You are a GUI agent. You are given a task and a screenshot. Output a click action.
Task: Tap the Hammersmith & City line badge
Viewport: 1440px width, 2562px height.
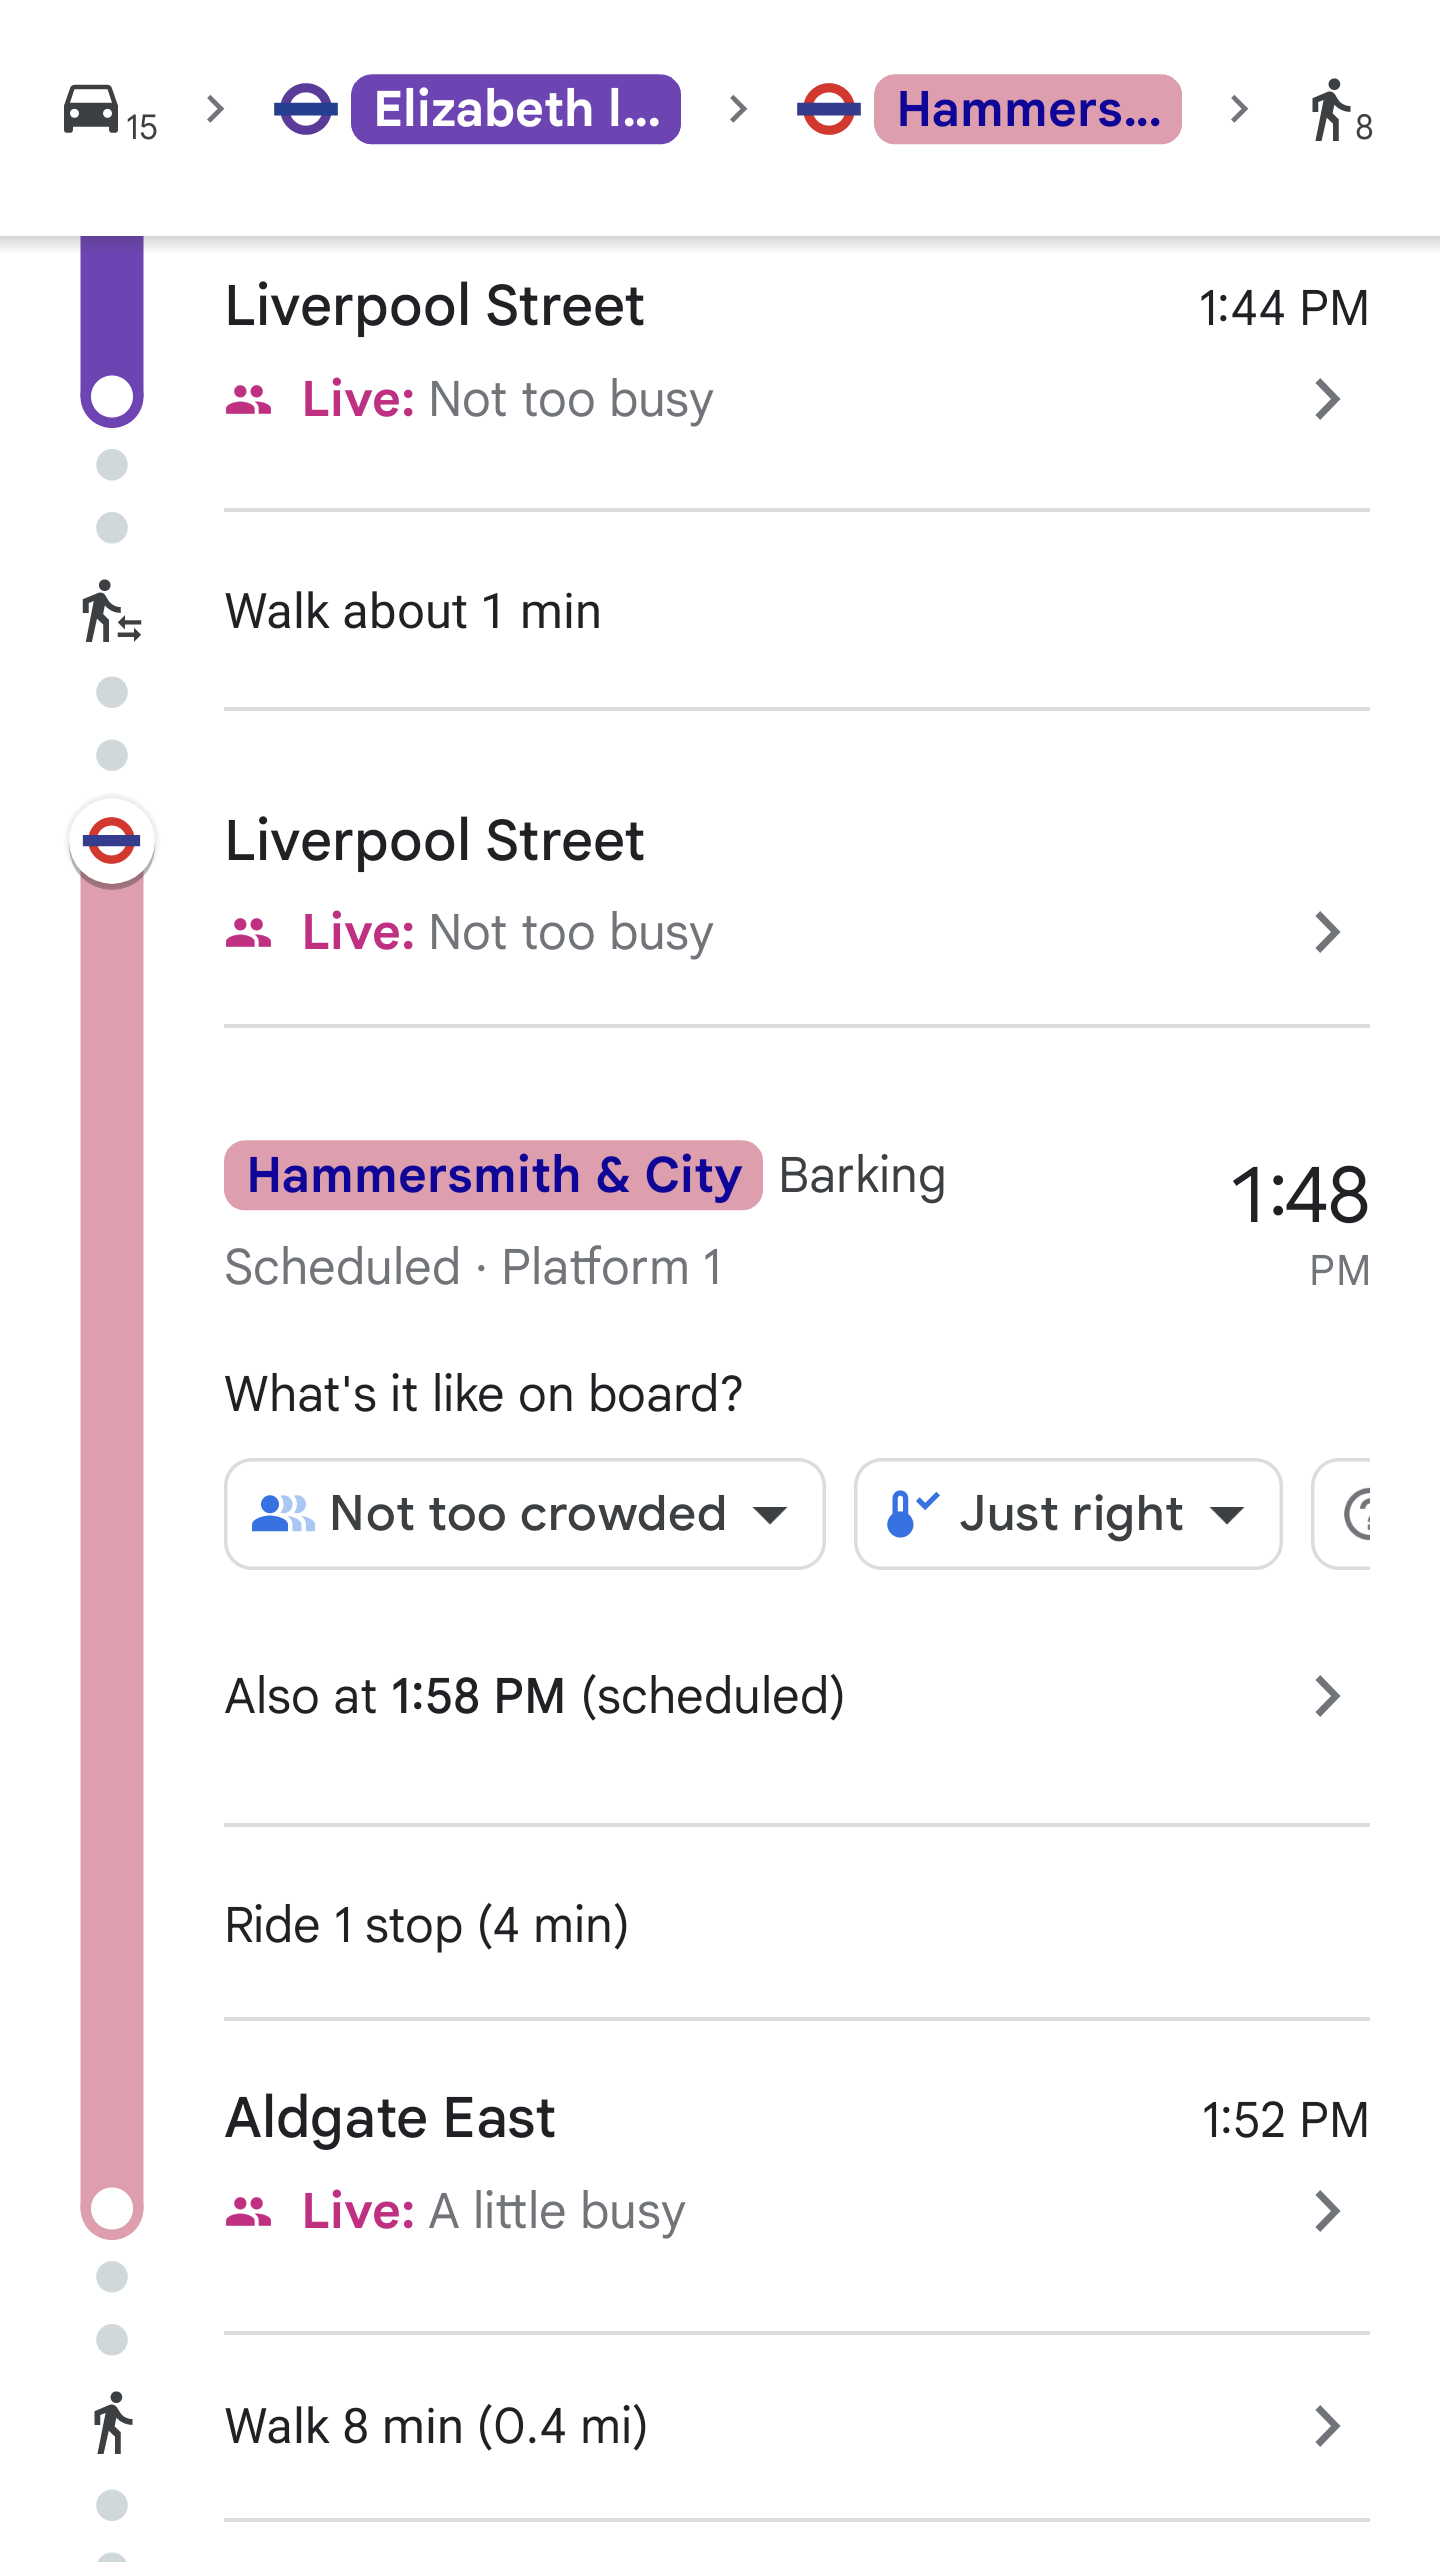(493, 1175)
